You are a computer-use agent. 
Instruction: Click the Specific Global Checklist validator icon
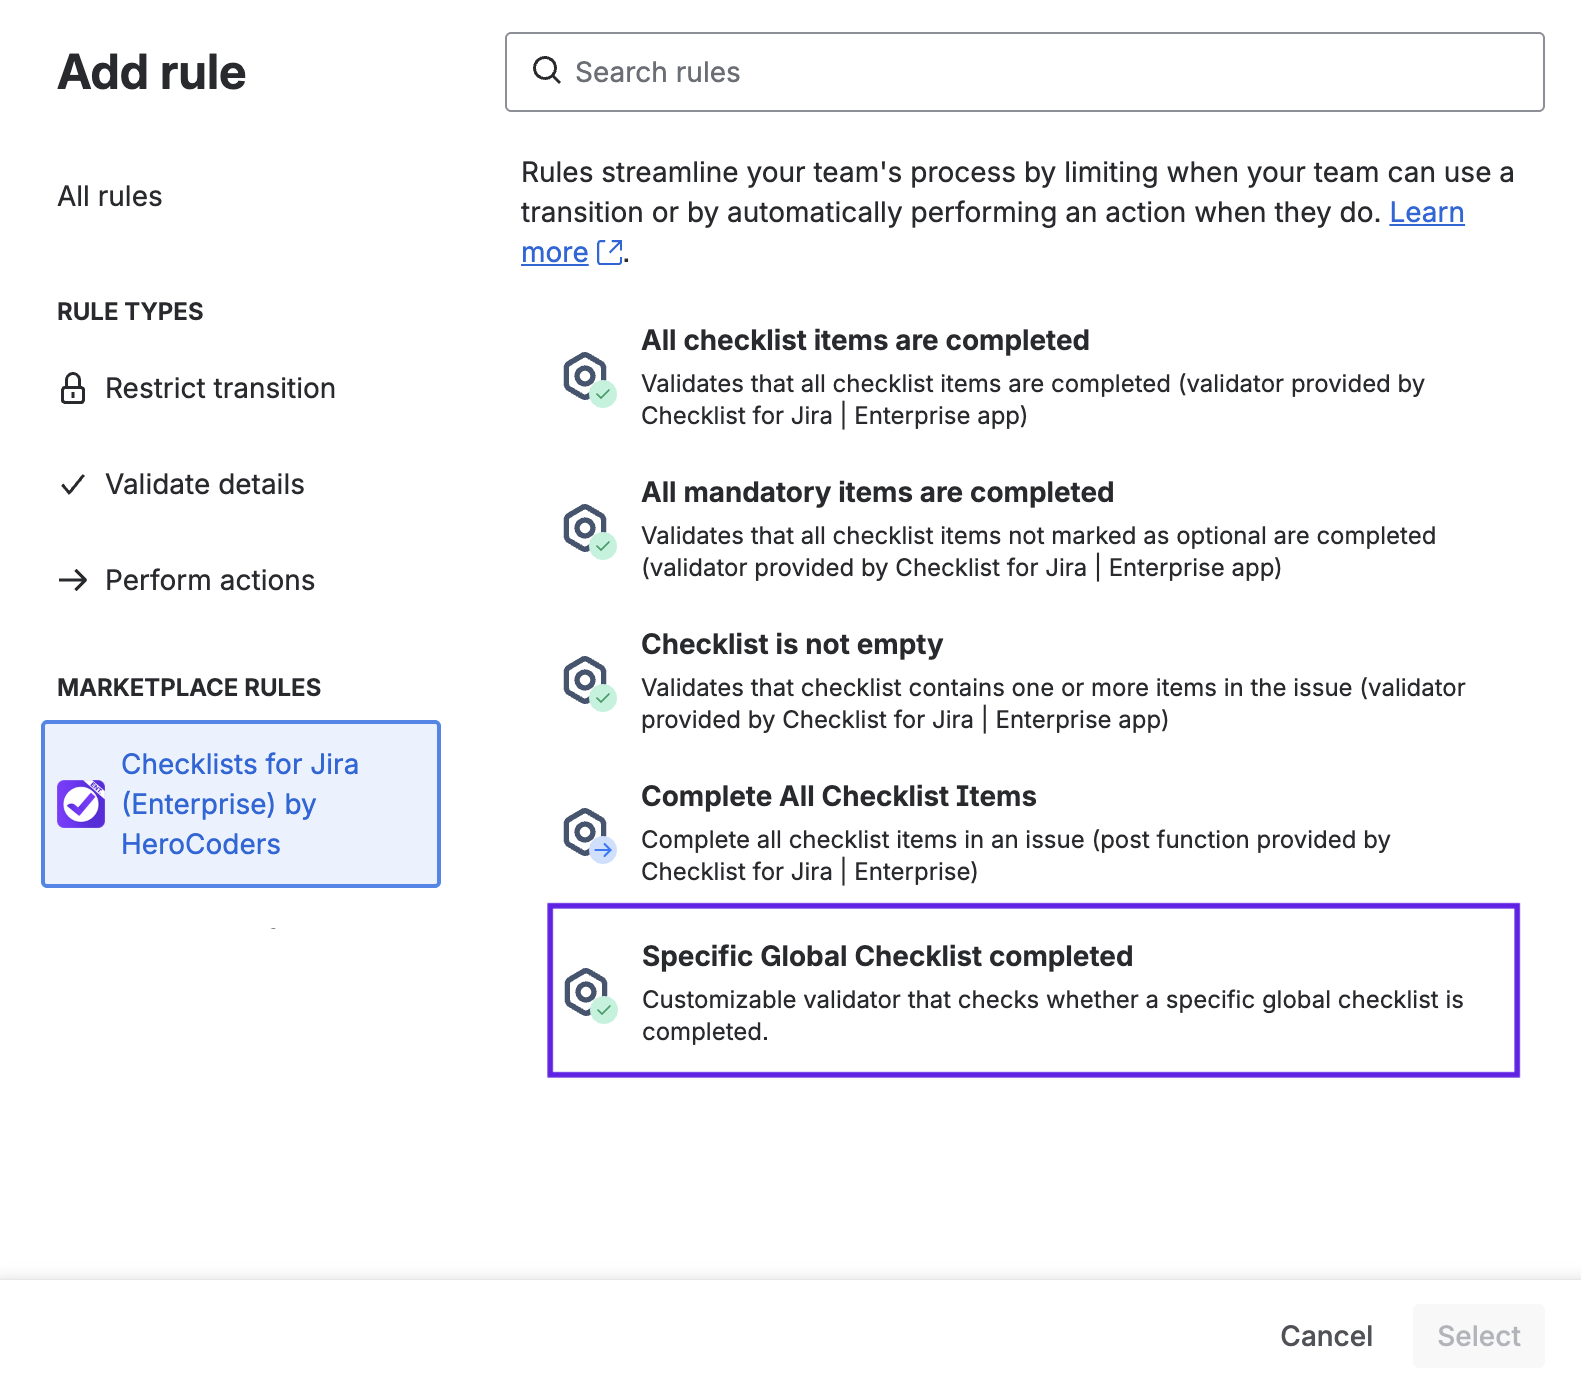[588, 994]
